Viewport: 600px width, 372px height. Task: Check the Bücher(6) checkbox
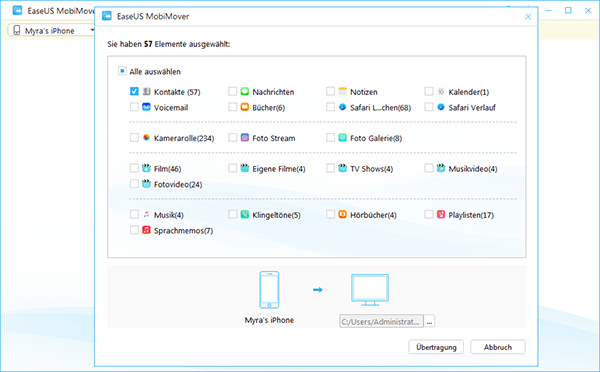coord(232,107)
